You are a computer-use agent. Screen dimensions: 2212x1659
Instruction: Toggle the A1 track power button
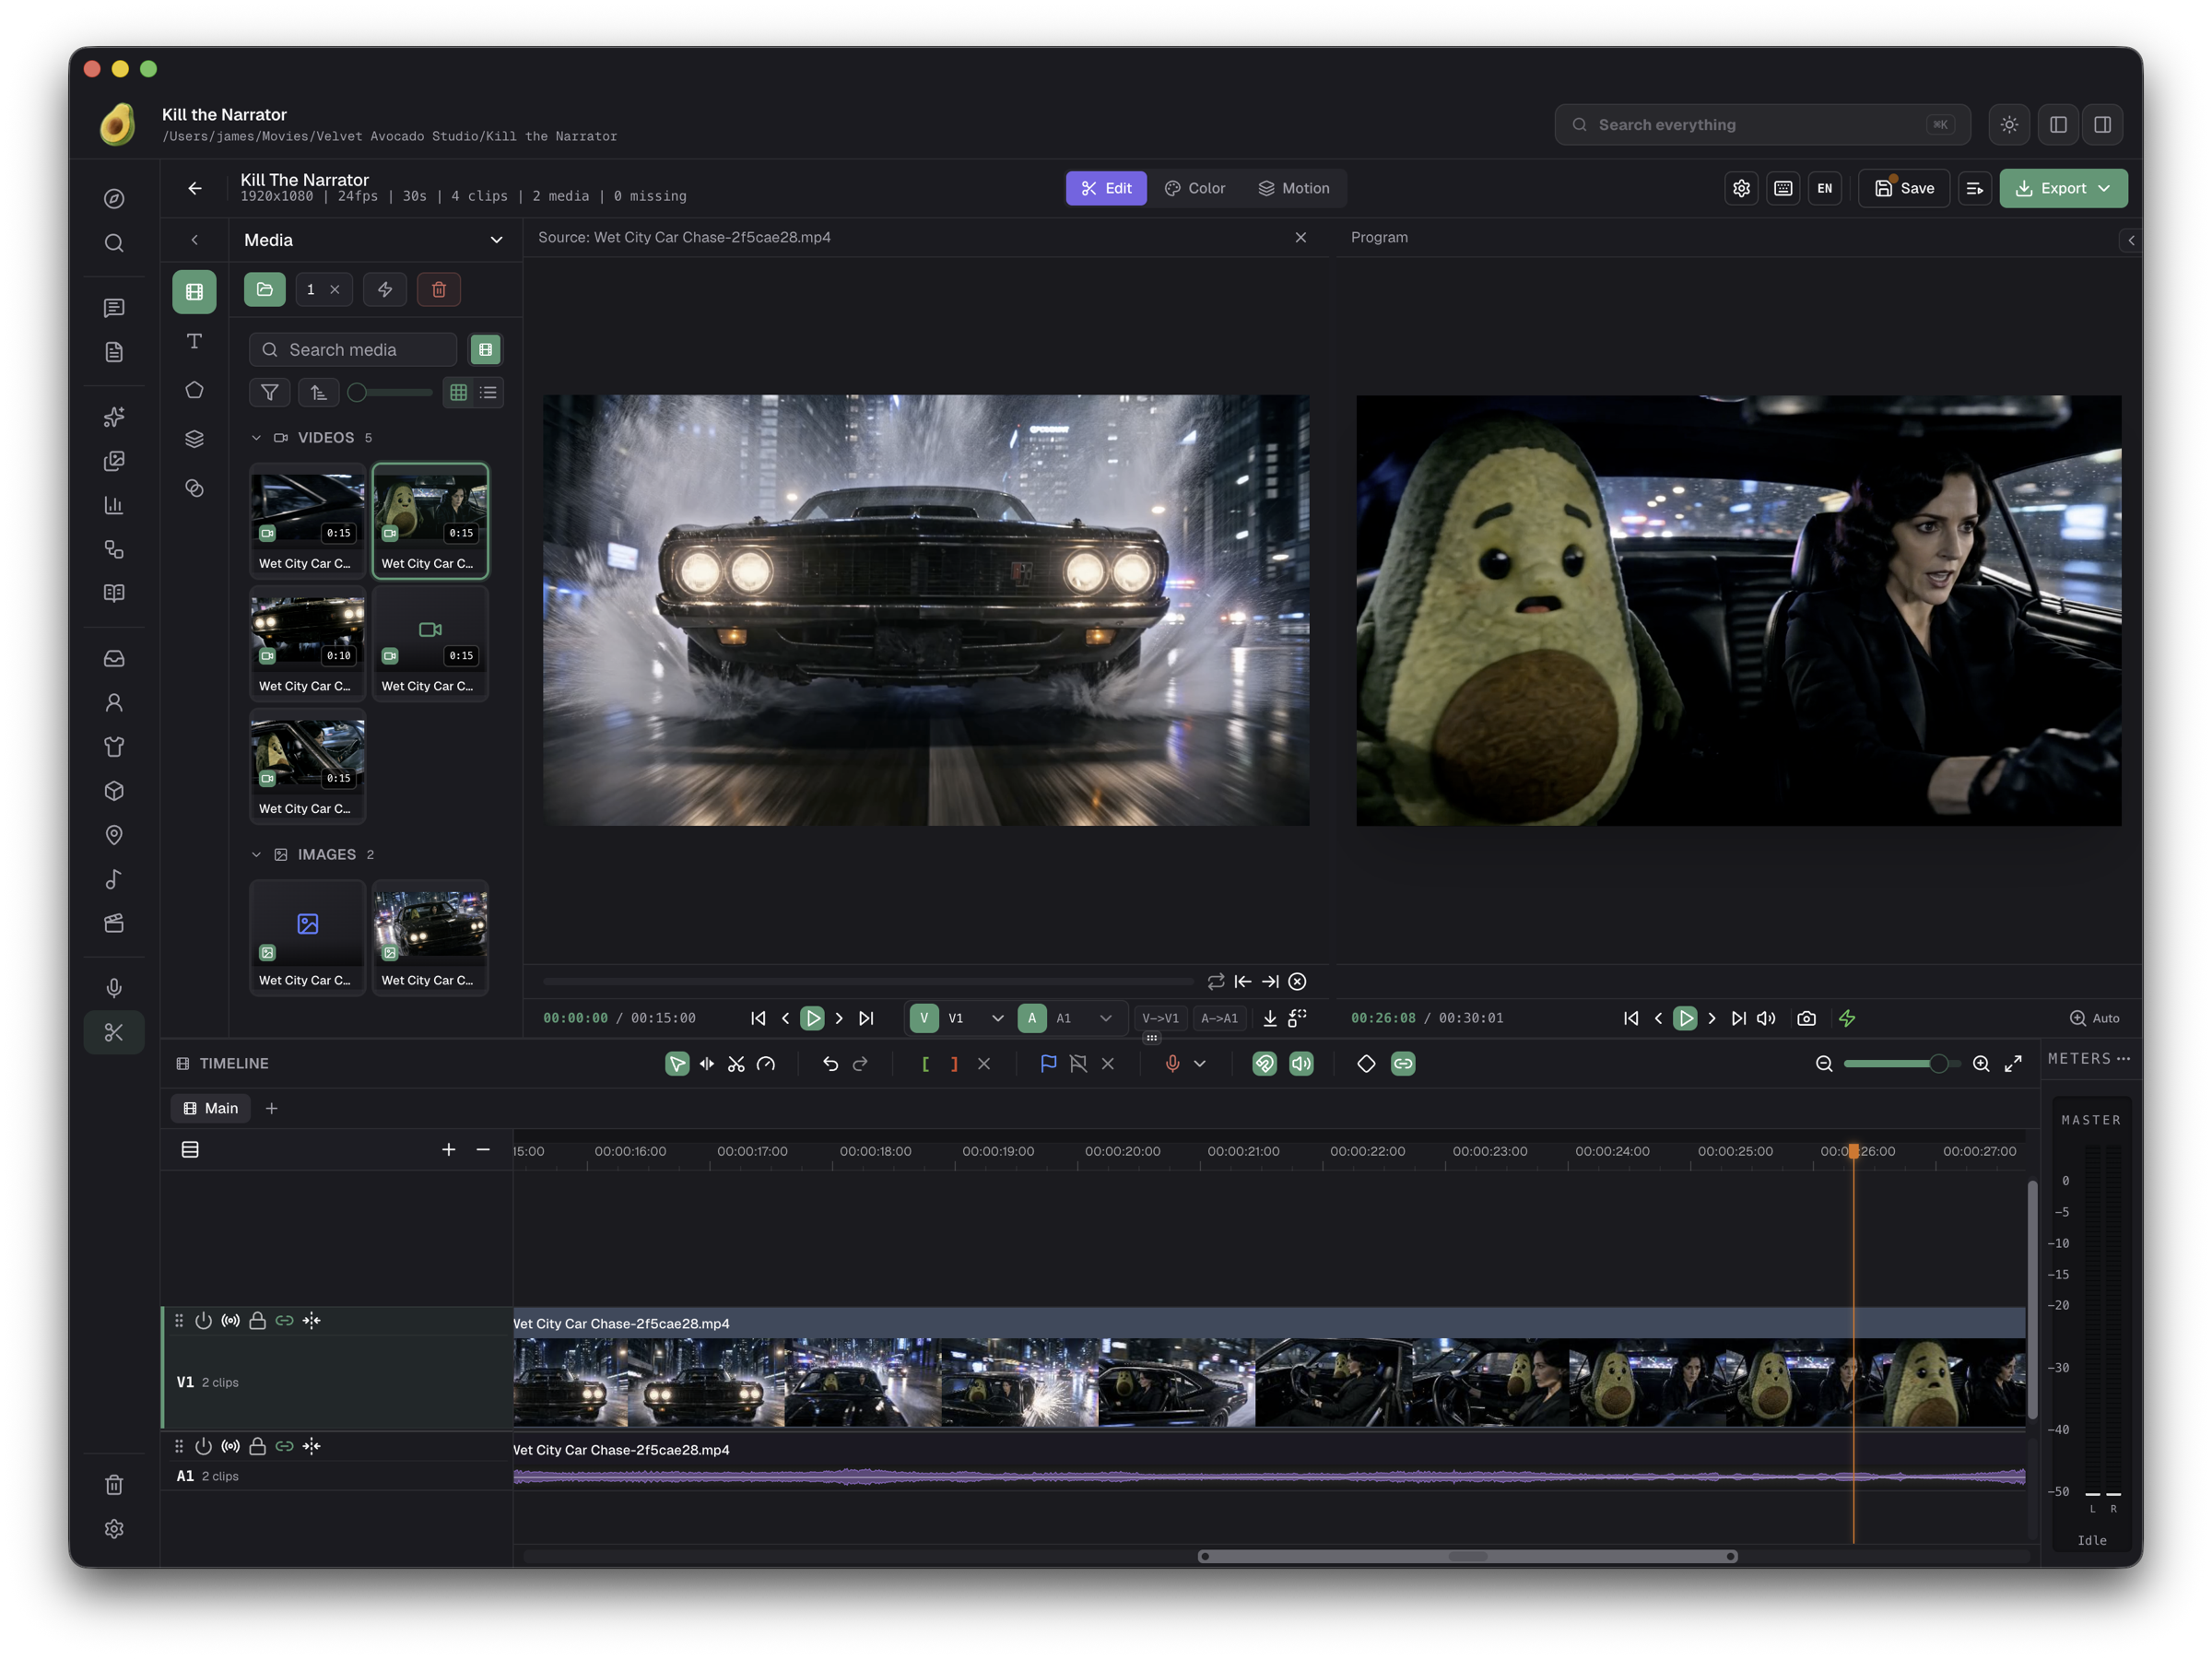203,1447
